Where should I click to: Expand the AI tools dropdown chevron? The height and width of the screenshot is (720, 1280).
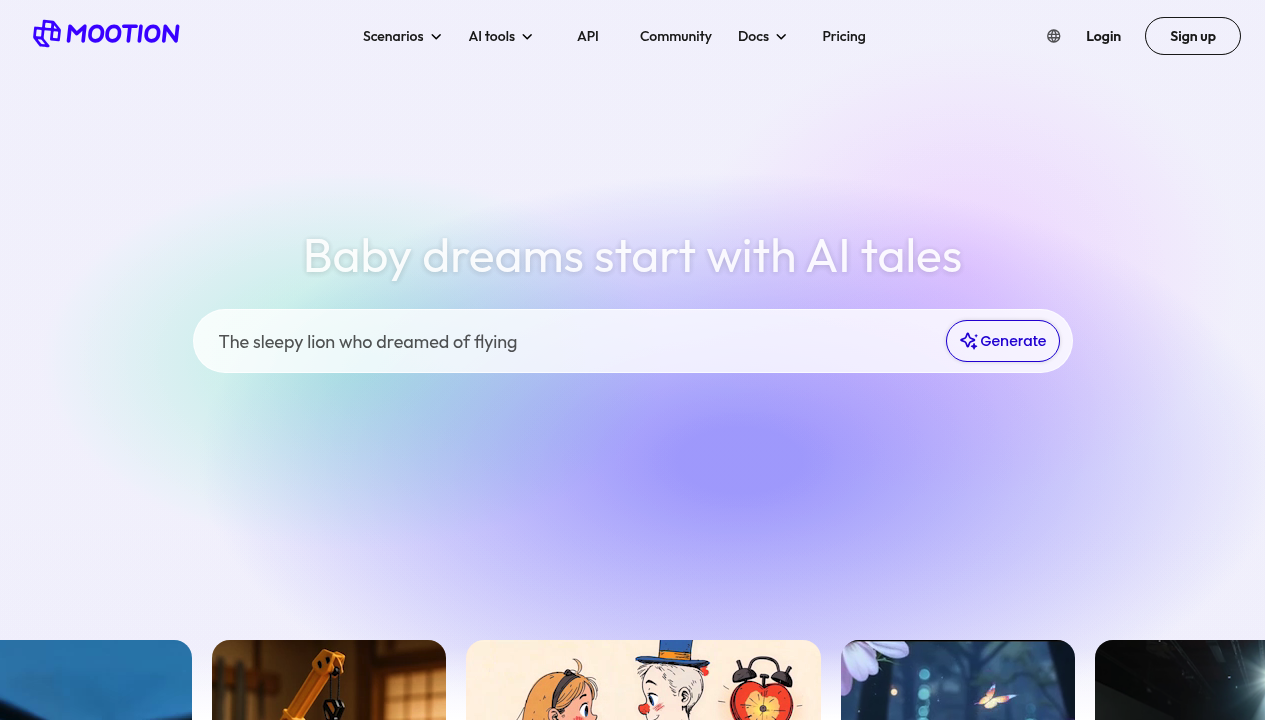pos(527,37)
